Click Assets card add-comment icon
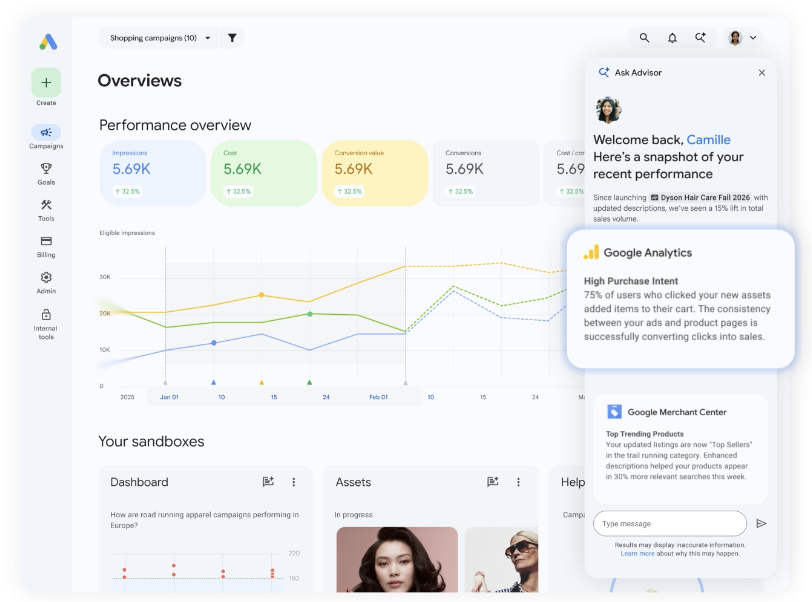Viewport: 812px width, 602px height. tap(492, 482)
